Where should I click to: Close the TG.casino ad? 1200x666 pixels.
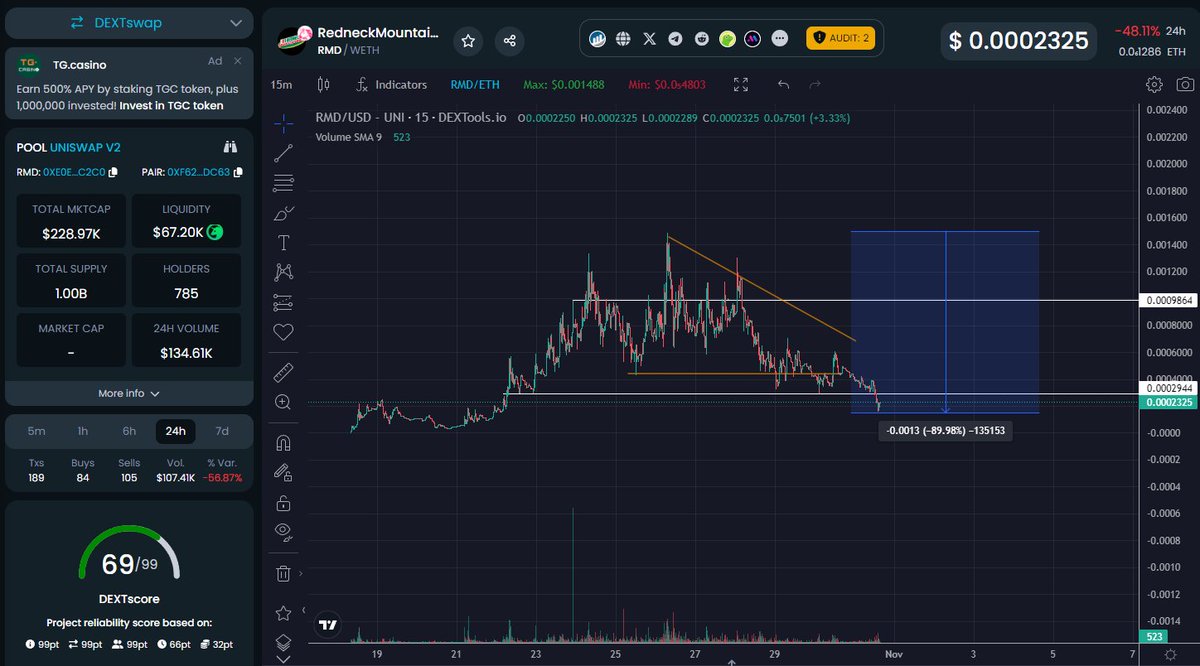[237, 61]
